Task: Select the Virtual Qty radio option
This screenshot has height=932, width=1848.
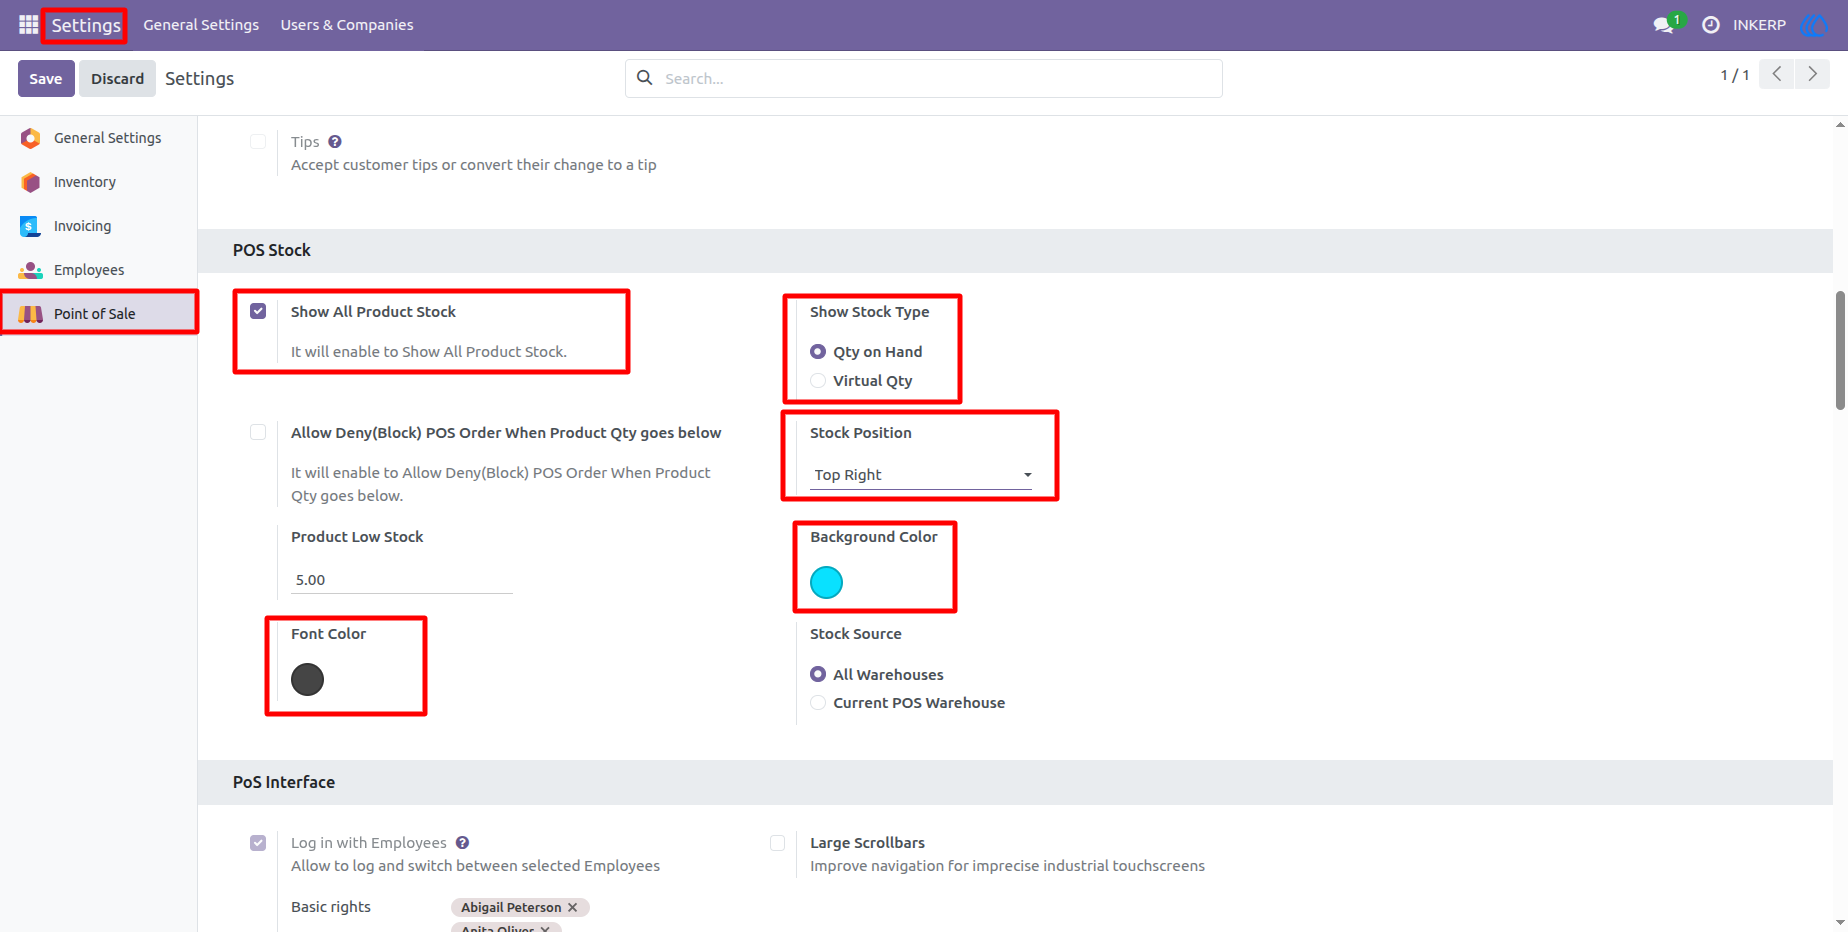Action: 818,381
